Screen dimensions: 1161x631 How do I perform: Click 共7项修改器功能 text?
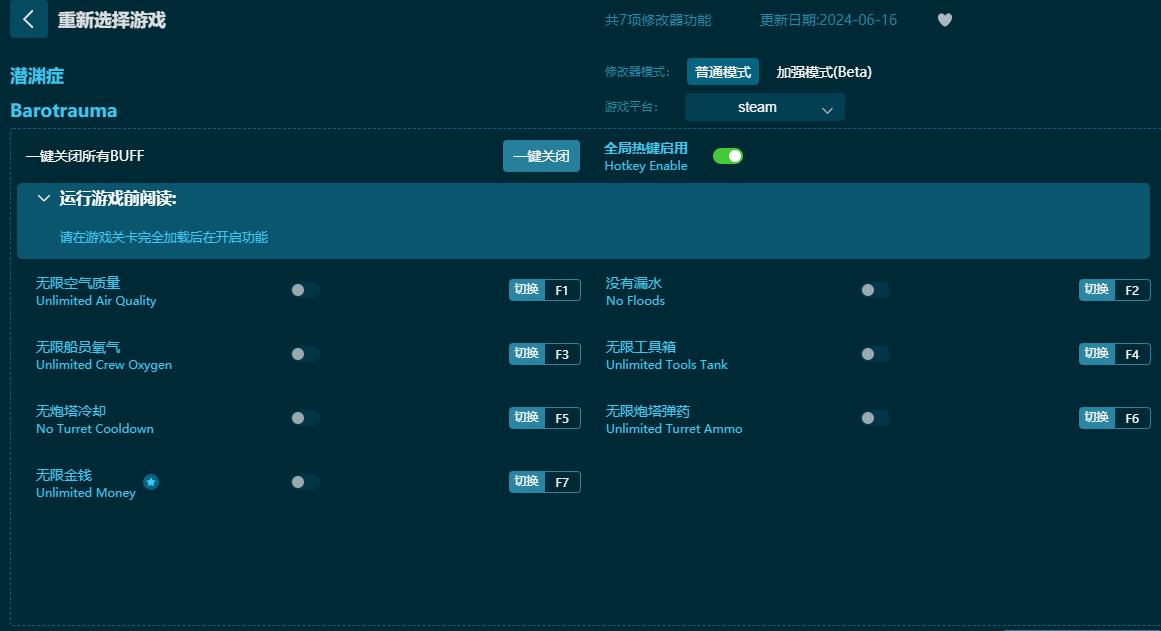pyautogui.click(x=658, y=20)
